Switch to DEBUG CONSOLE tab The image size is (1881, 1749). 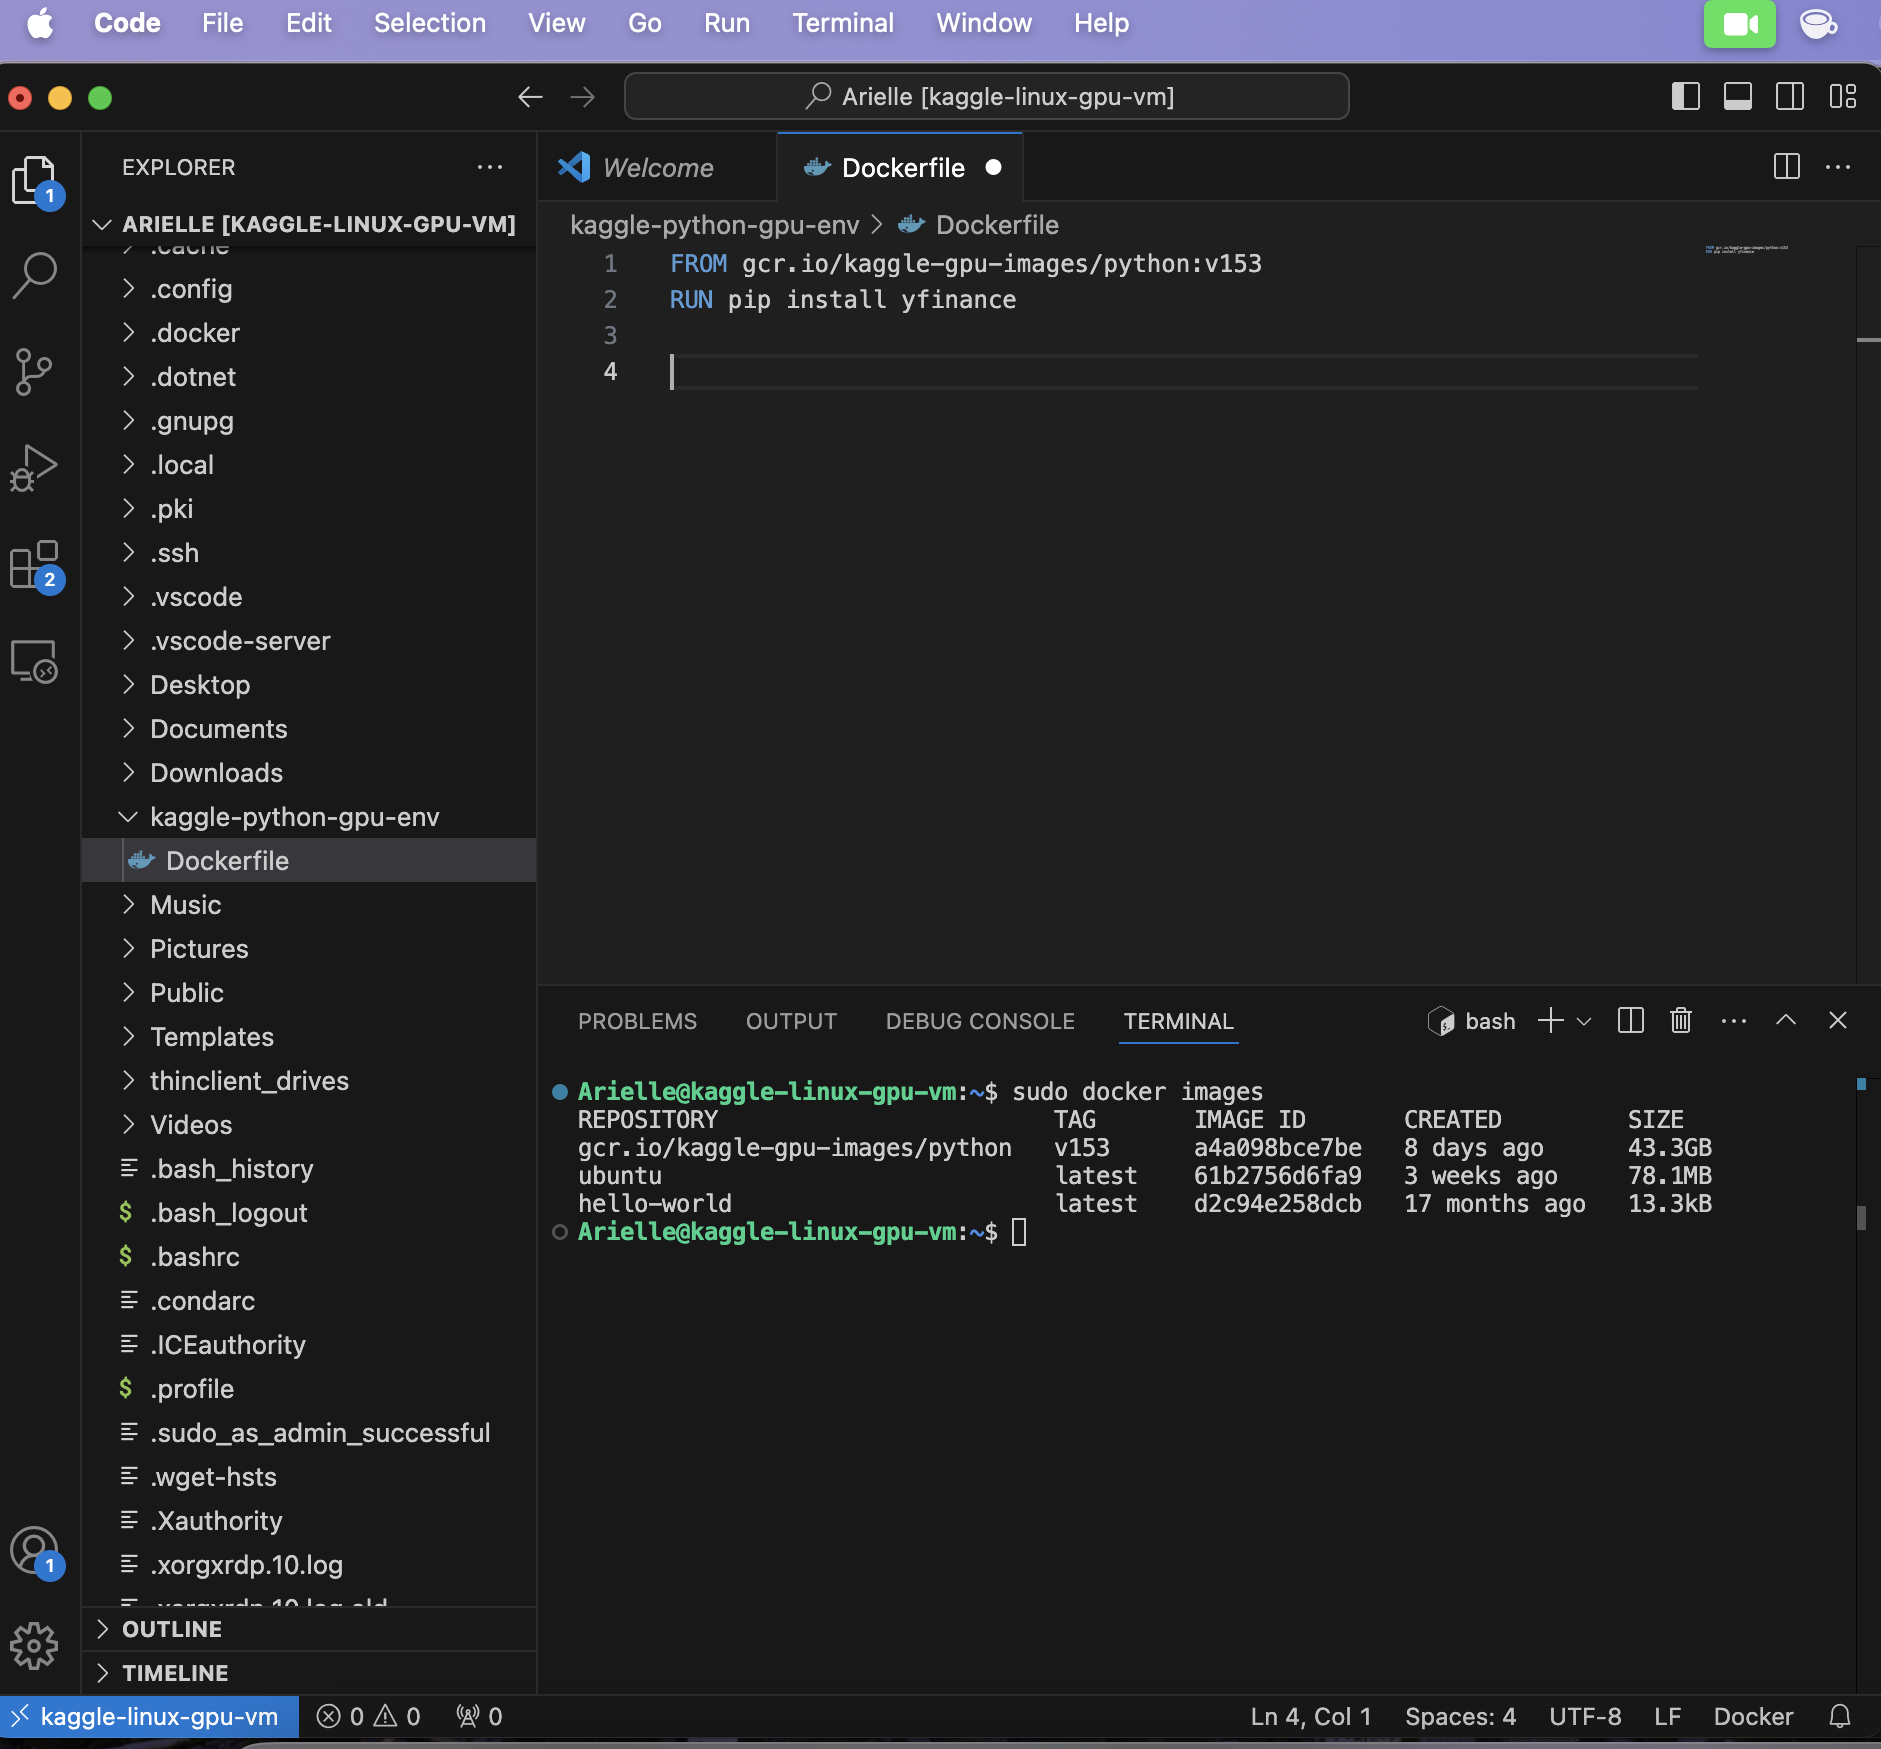click(x=980, y=1021)
